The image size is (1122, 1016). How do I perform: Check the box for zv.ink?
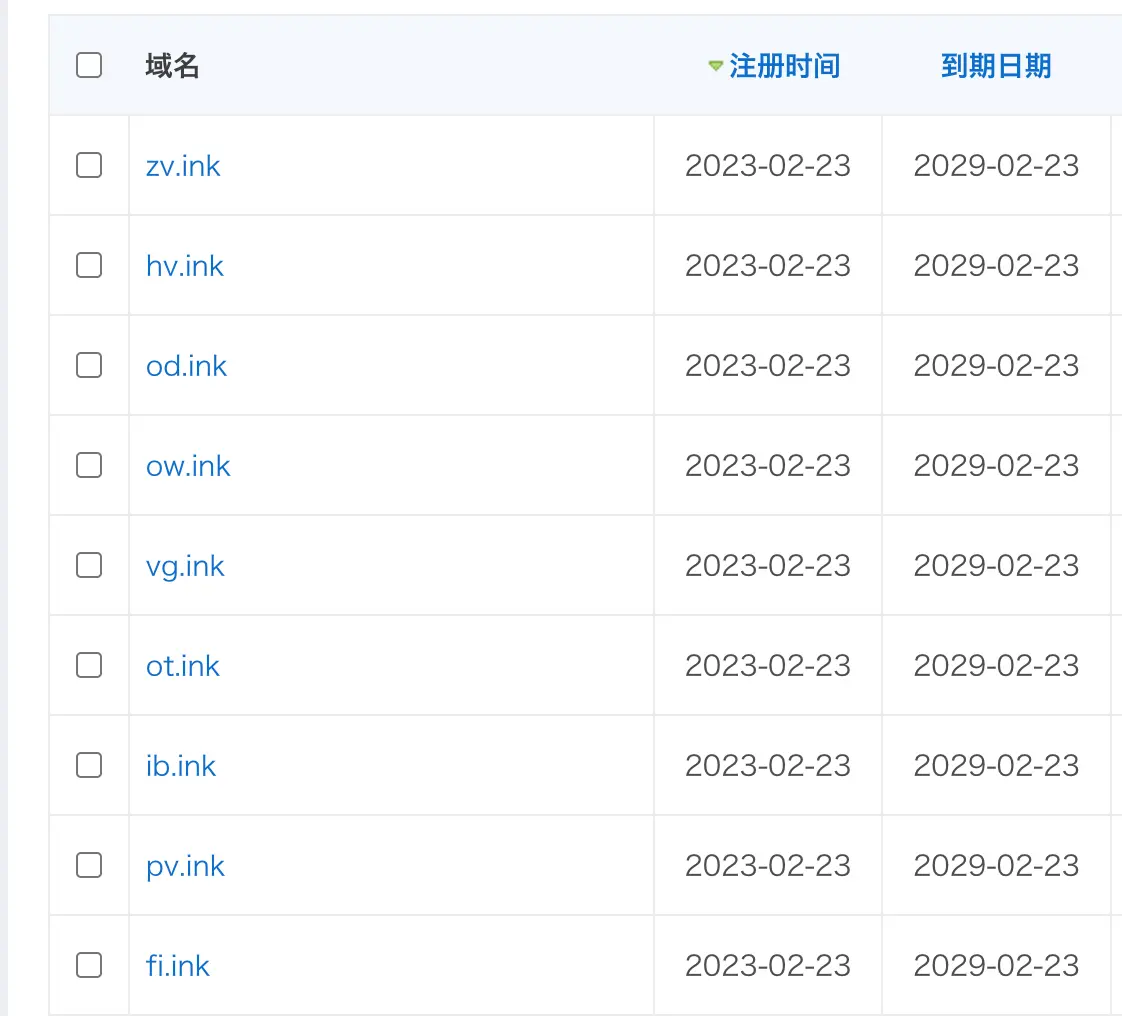coord(89,165)
